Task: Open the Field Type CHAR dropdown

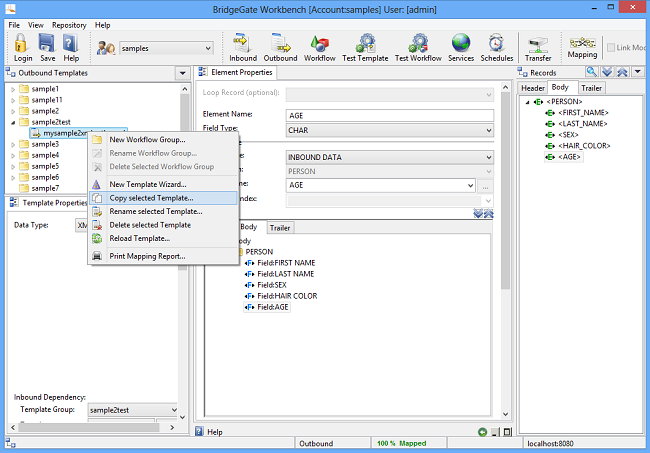Action: (489, 130)
